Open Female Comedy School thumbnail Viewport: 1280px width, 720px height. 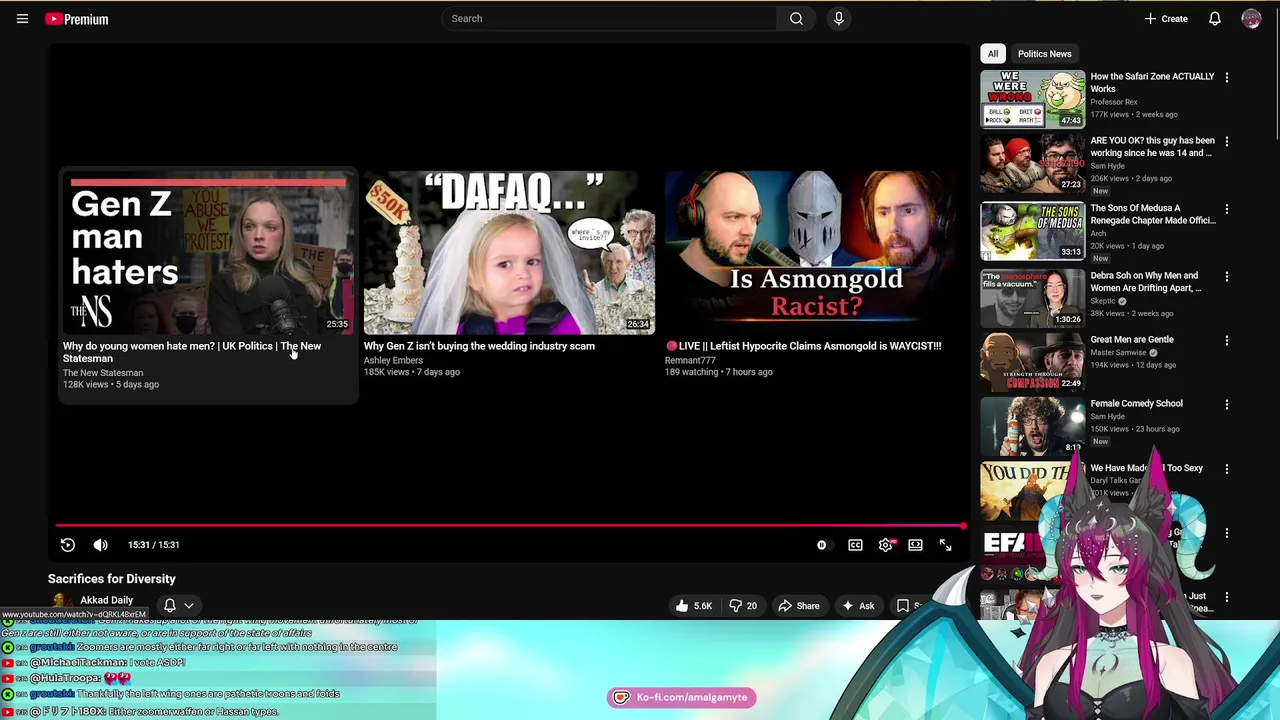(x=1032, y=425)
